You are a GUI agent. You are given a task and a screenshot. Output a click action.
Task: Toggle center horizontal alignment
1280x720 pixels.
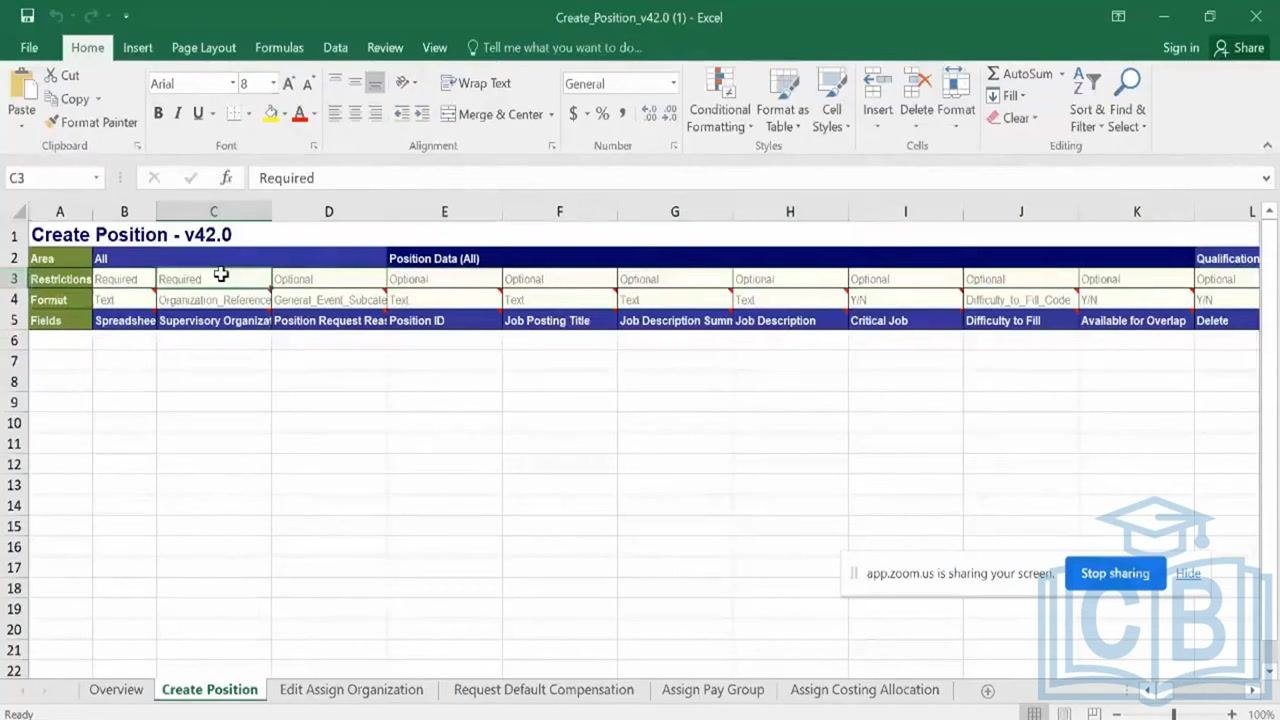[x=355, y=114]
